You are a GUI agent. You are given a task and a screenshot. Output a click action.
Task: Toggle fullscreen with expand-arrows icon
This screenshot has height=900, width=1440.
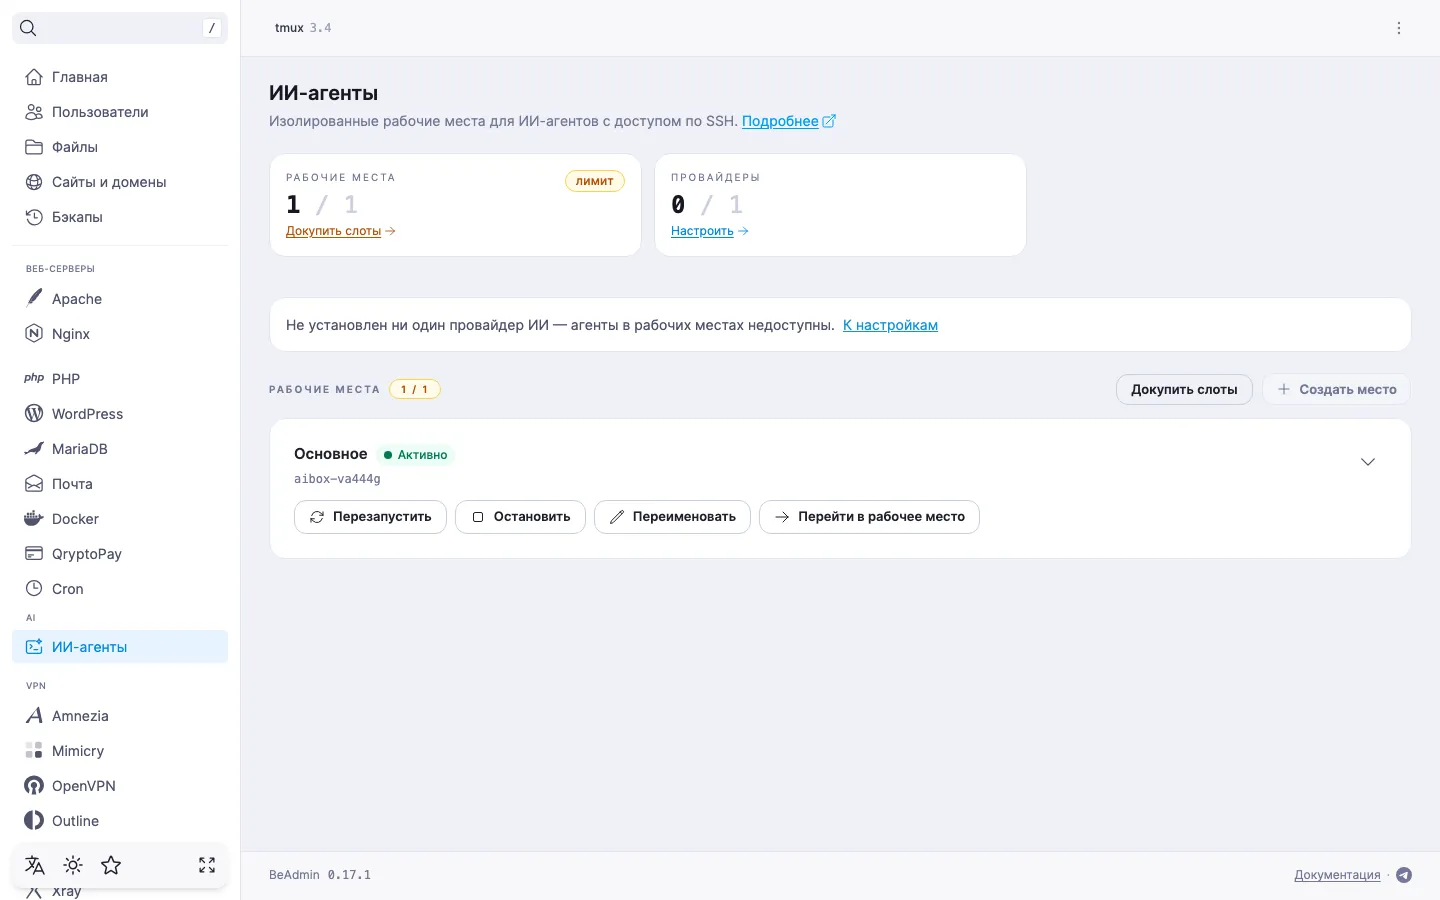pyautogui.click(x=207, y=865)
